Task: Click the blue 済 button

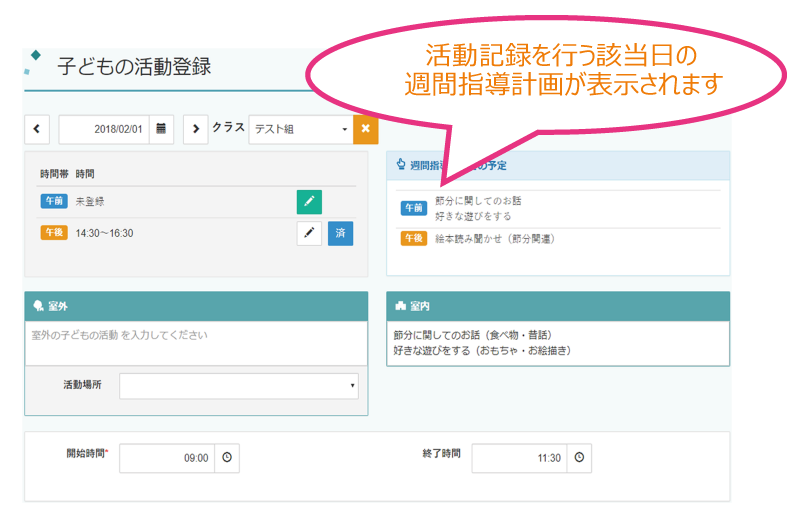Action: click(x=340, y=234)
